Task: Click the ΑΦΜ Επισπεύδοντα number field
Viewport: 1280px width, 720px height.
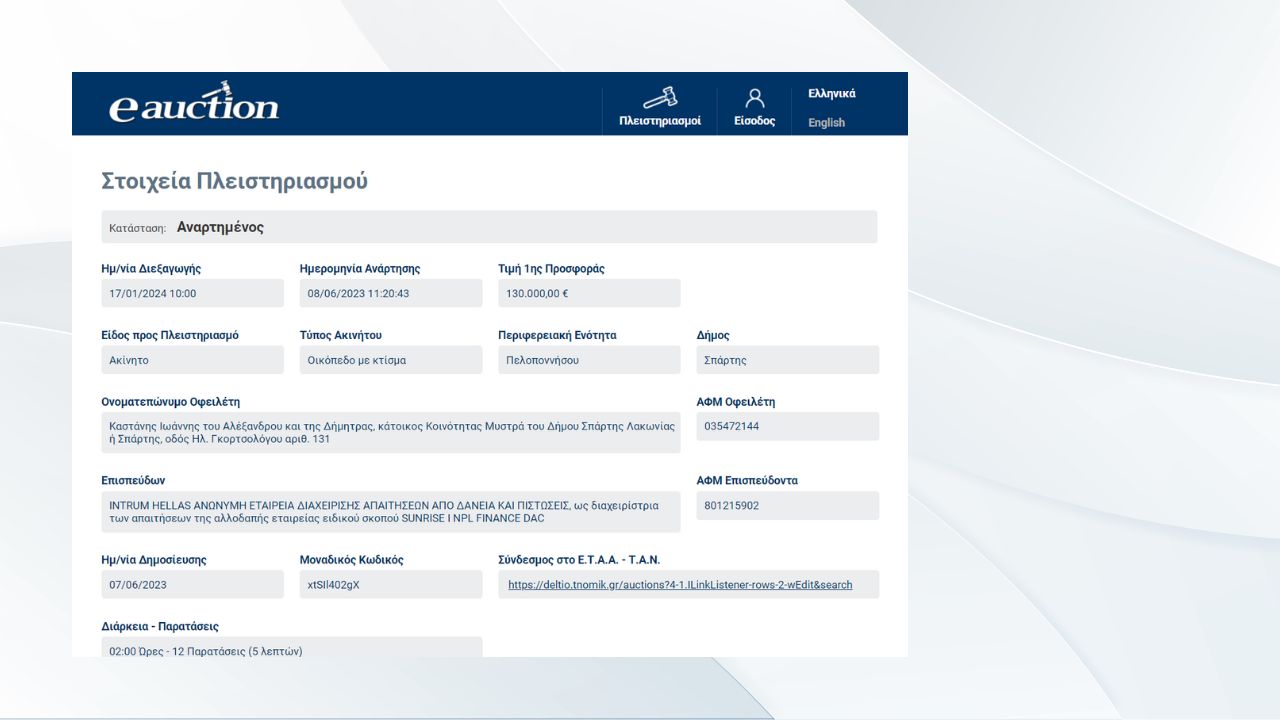Action: point(787,506)
